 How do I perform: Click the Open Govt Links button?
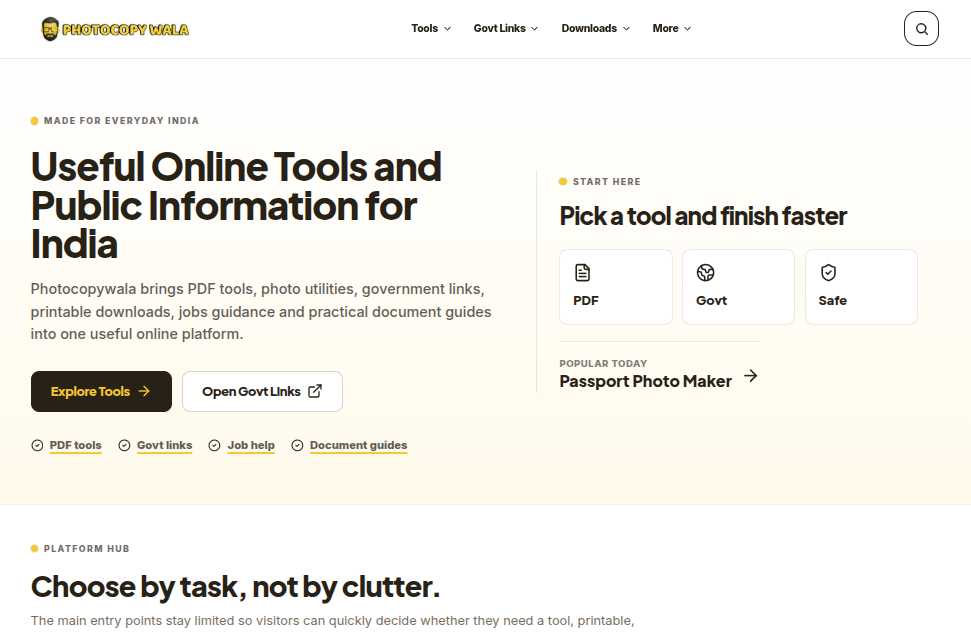263,391
